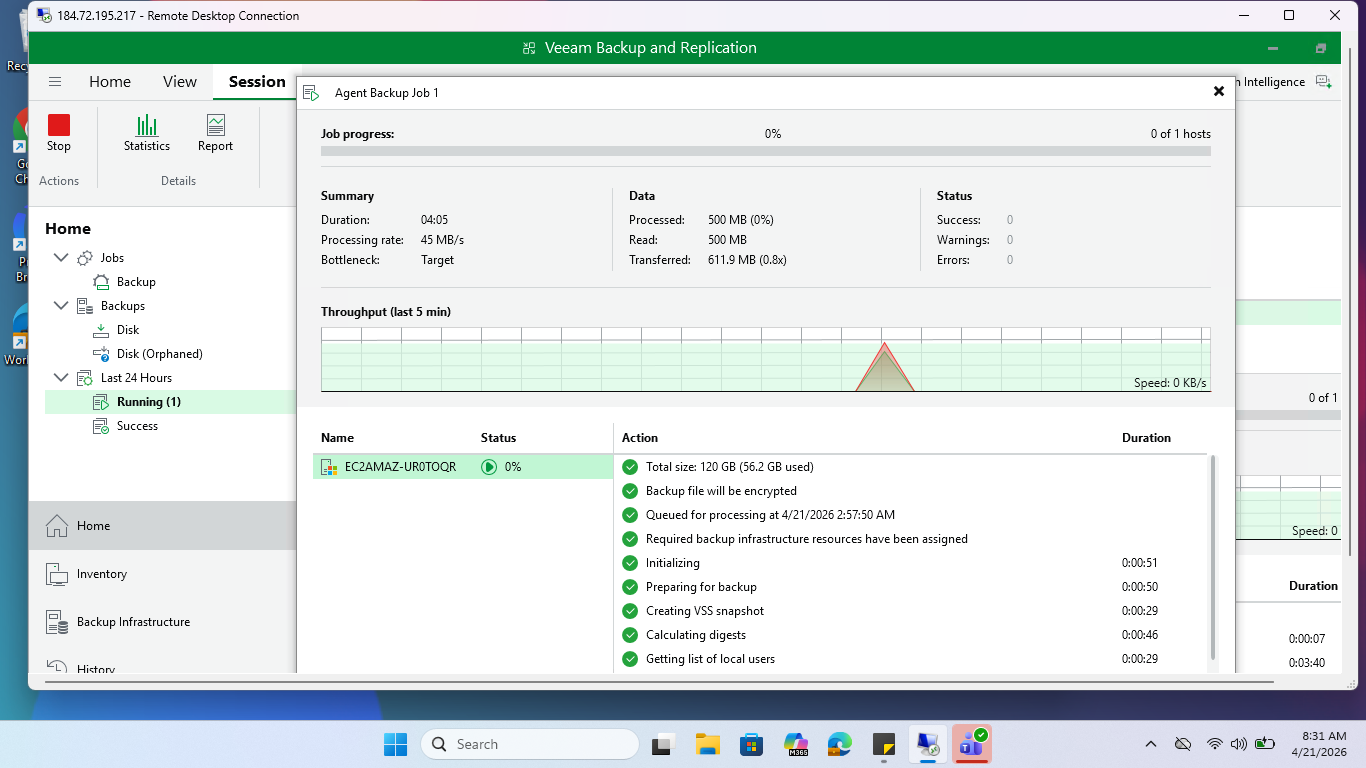Click the 0:00:46 duration value
The height and width of the screenshot is (768, 1366).
[1140, 635]
